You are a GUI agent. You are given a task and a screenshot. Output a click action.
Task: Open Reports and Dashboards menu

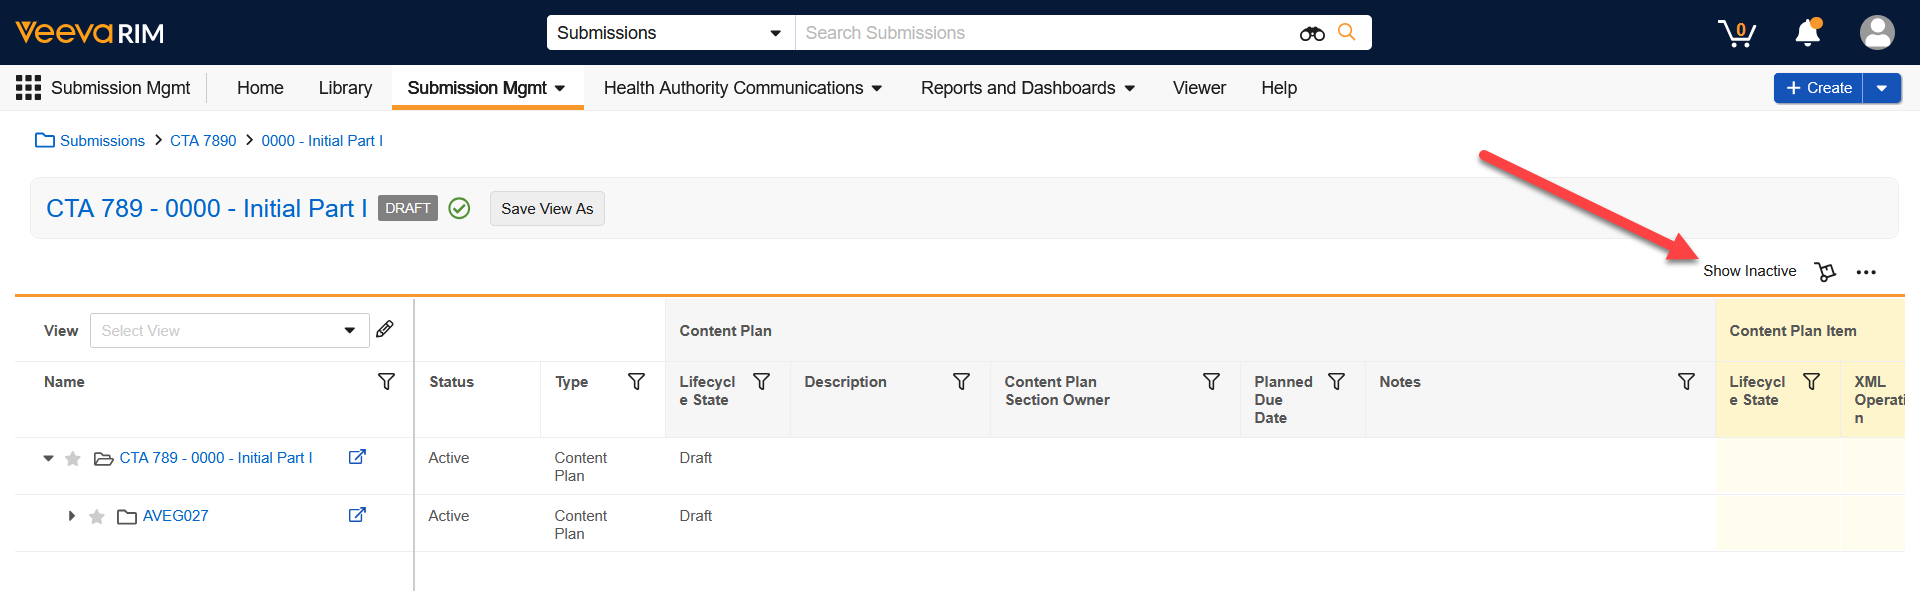(1028, 88)
